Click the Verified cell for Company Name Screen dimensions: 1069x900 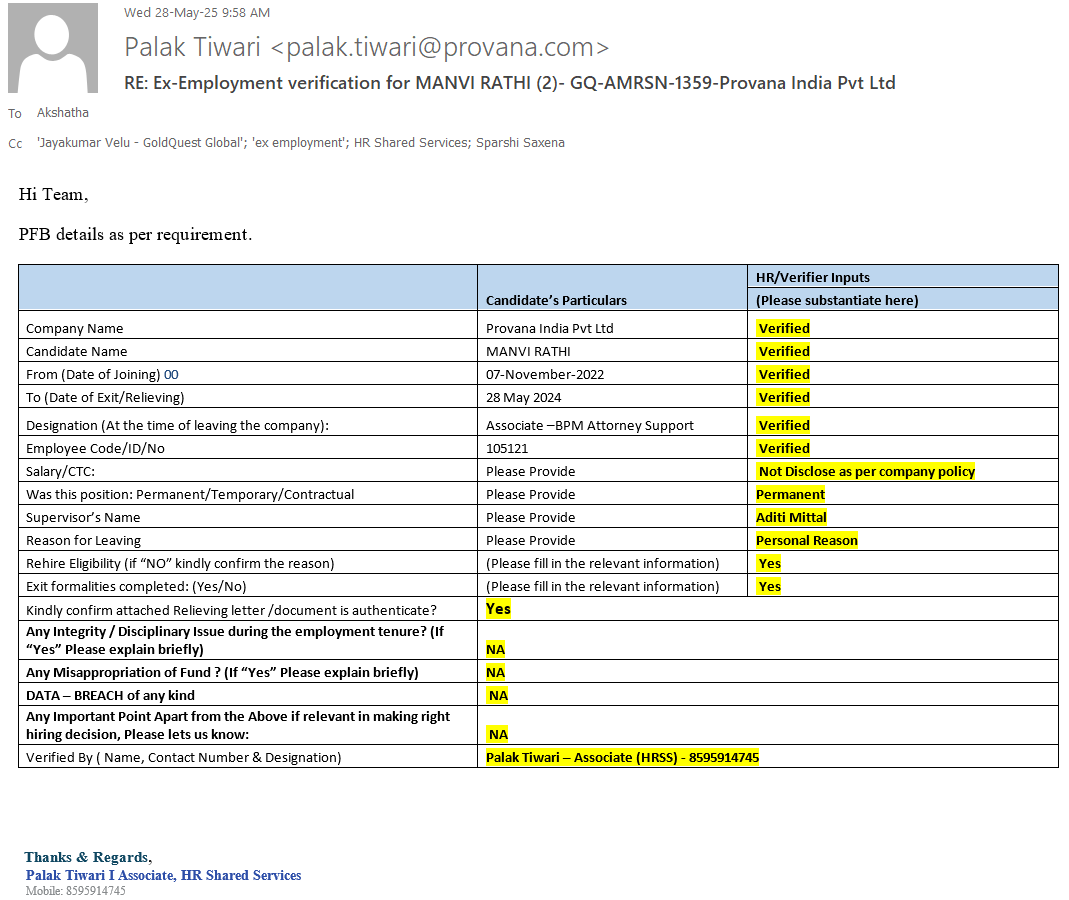(x=783, y=328)
